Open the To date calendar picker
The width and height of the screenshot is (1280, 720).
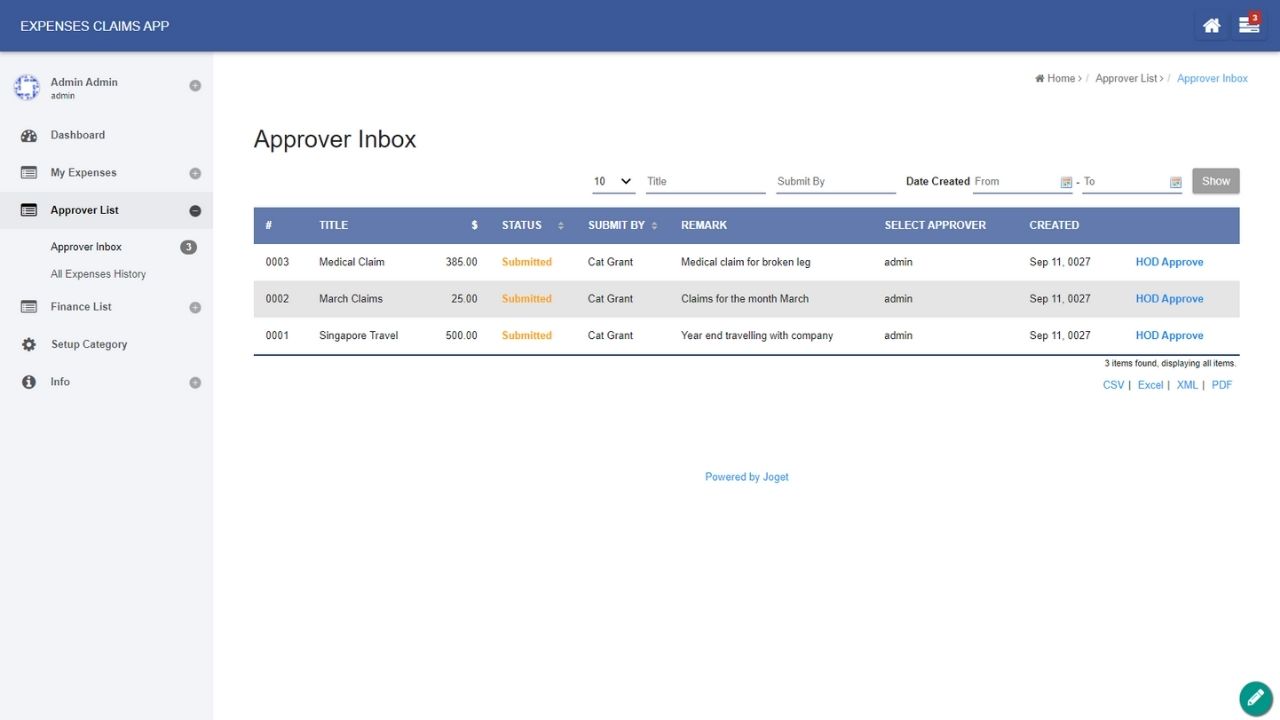[1175, 182]
